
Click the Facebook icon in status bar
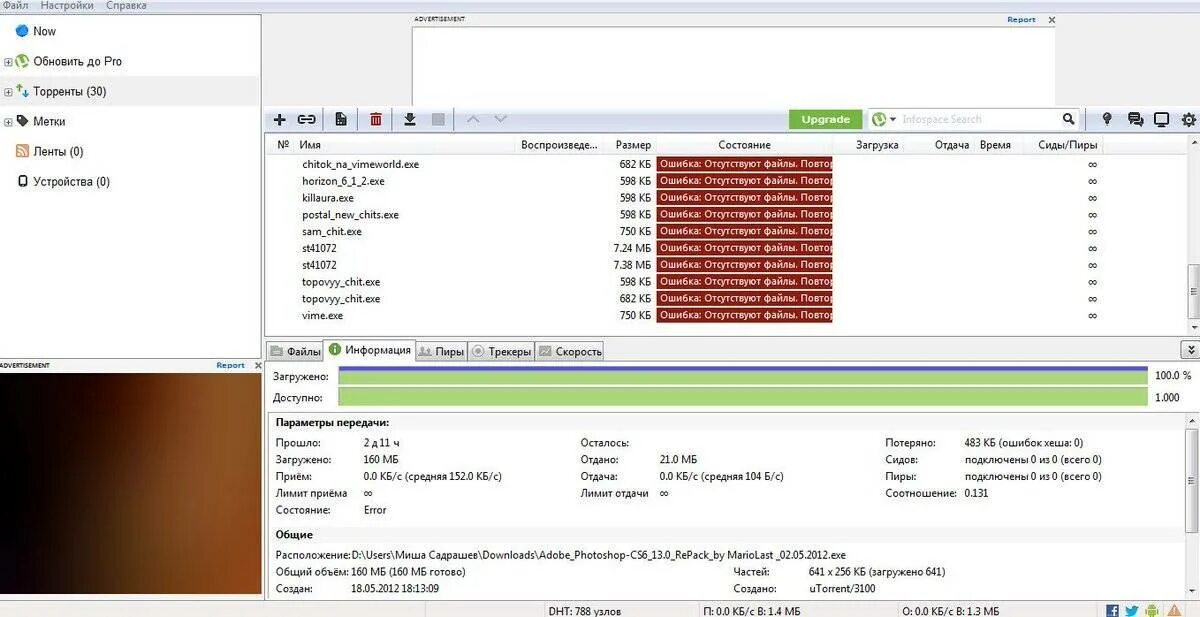click(x=1112, y=610)
